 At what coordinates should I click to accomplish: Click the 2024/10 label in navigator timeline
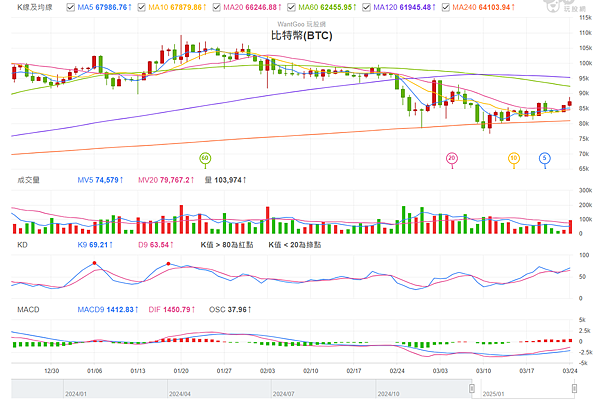388,394
